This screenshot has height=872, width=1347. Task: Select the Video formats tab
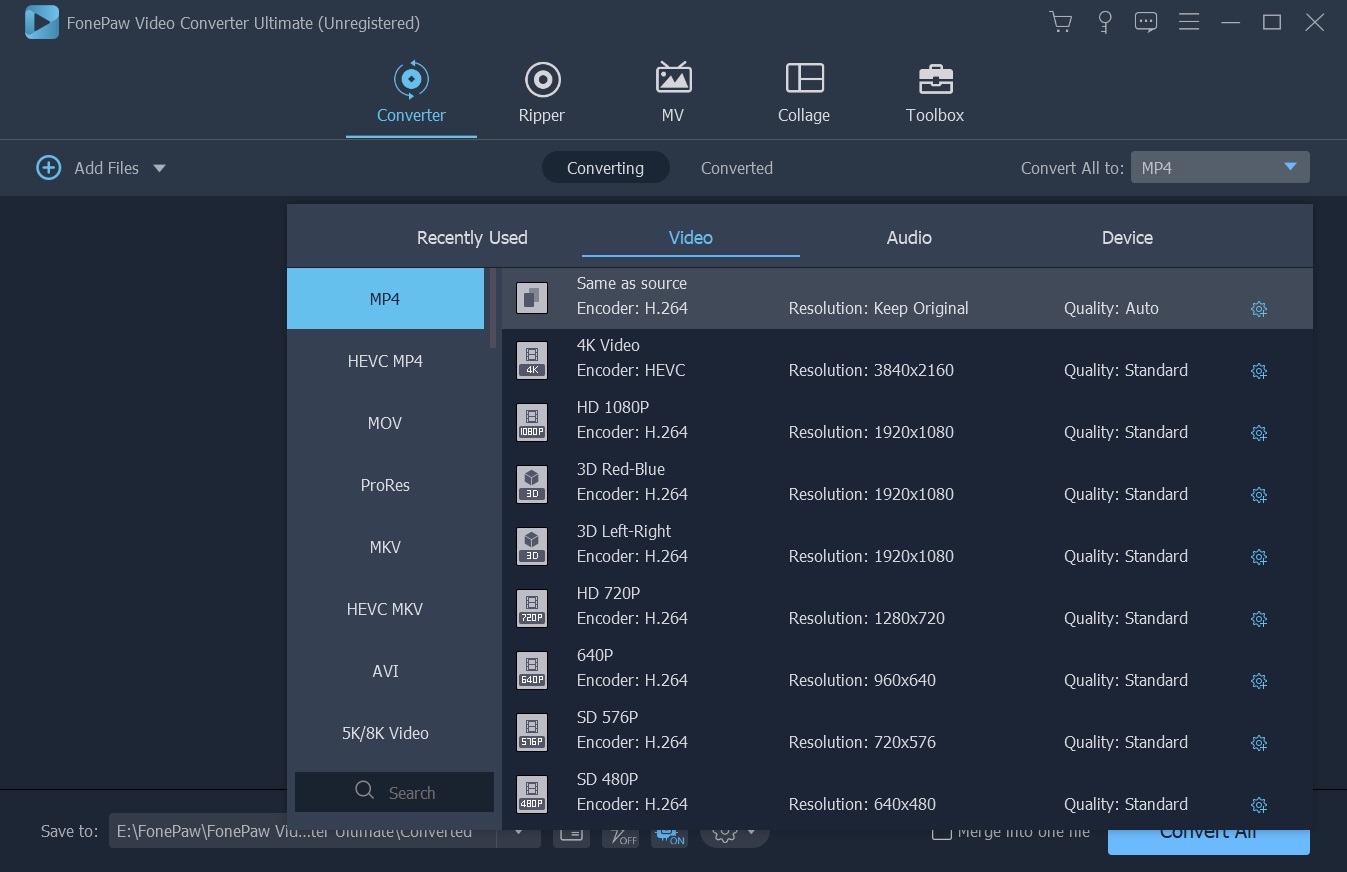coord(691,238)
